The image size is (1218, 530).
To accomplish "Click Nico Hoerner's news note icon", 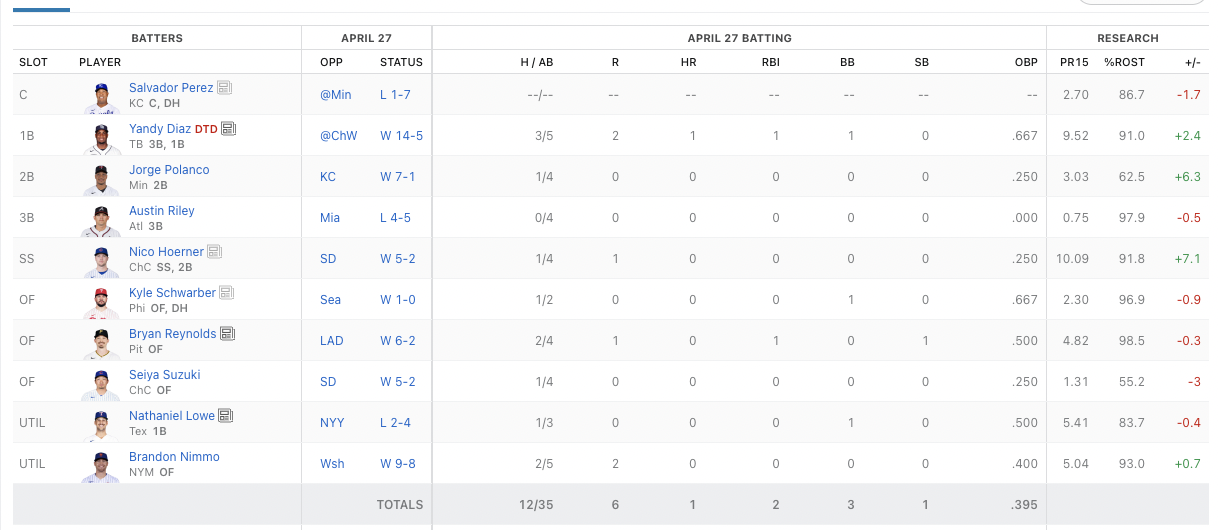I will (x=215, y=252).
